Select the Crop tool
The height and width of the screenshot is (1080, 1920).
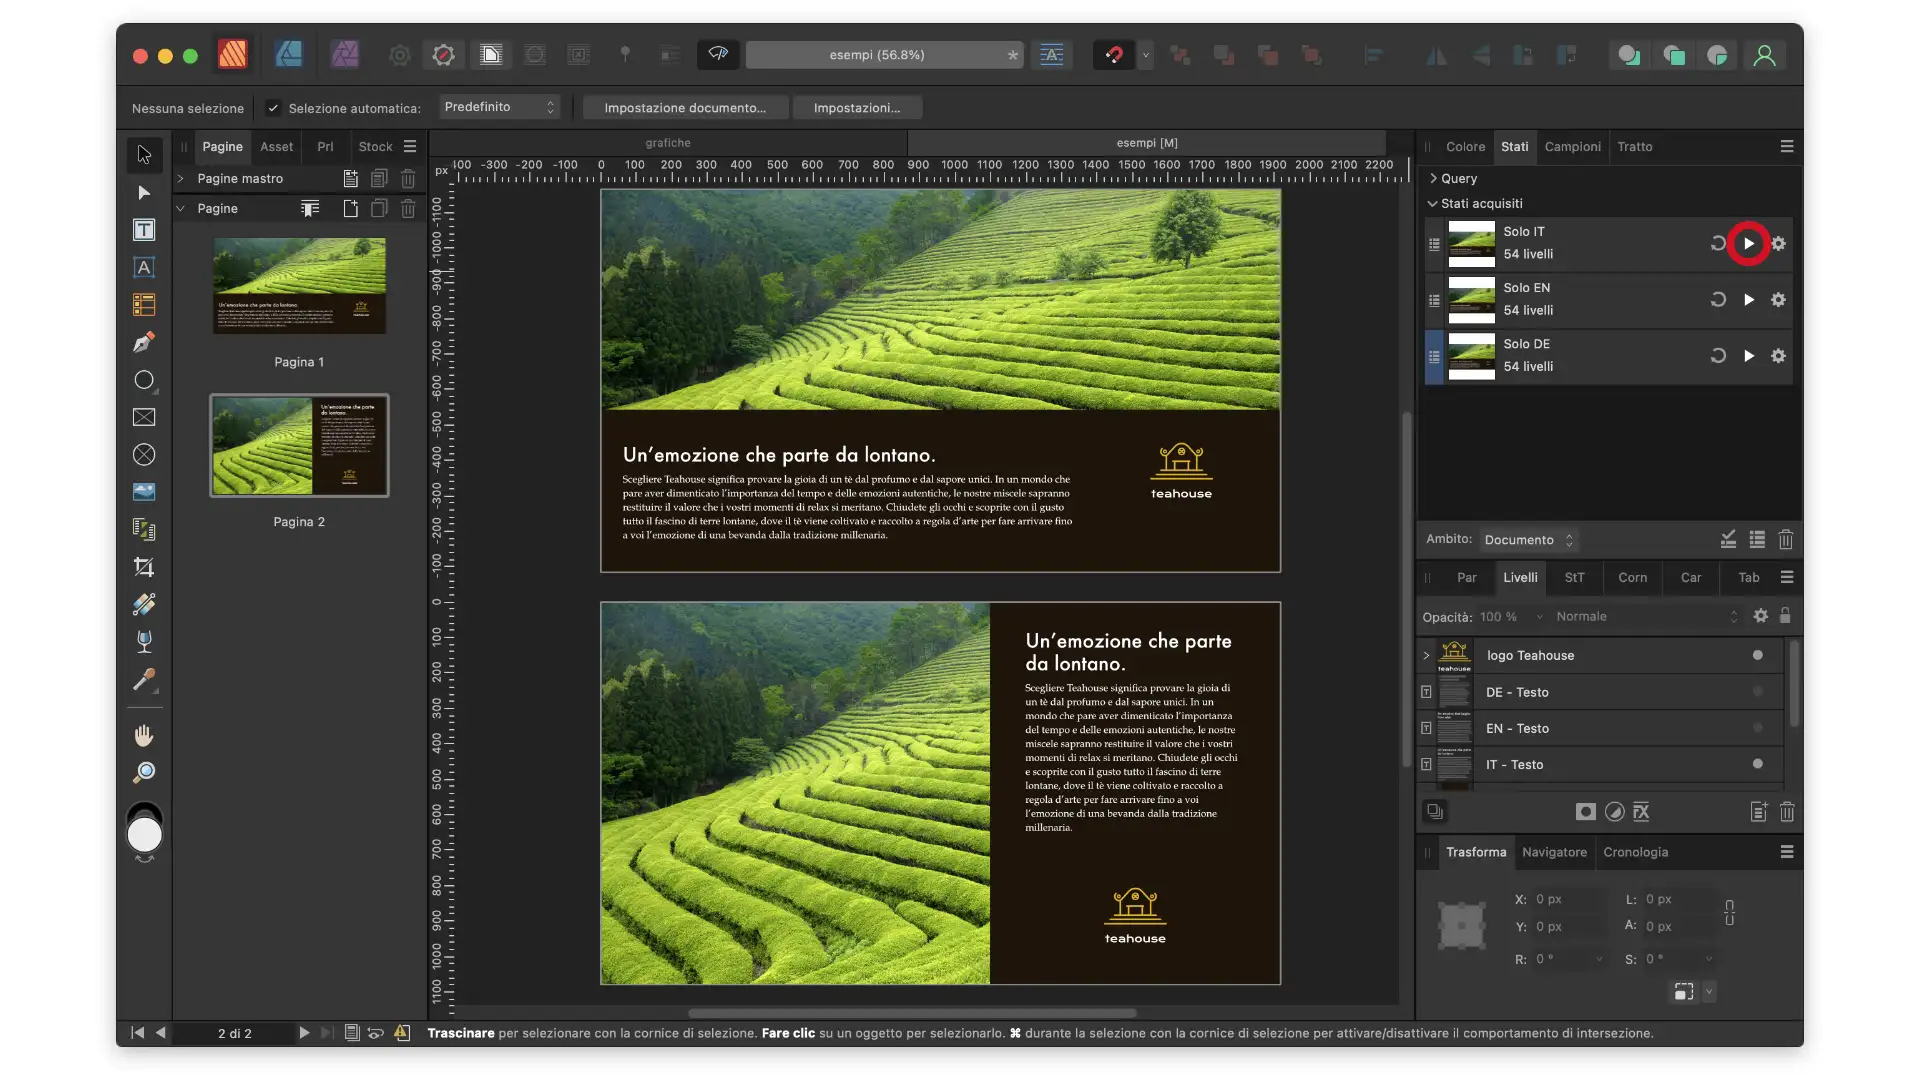click(x=144, y=567)
